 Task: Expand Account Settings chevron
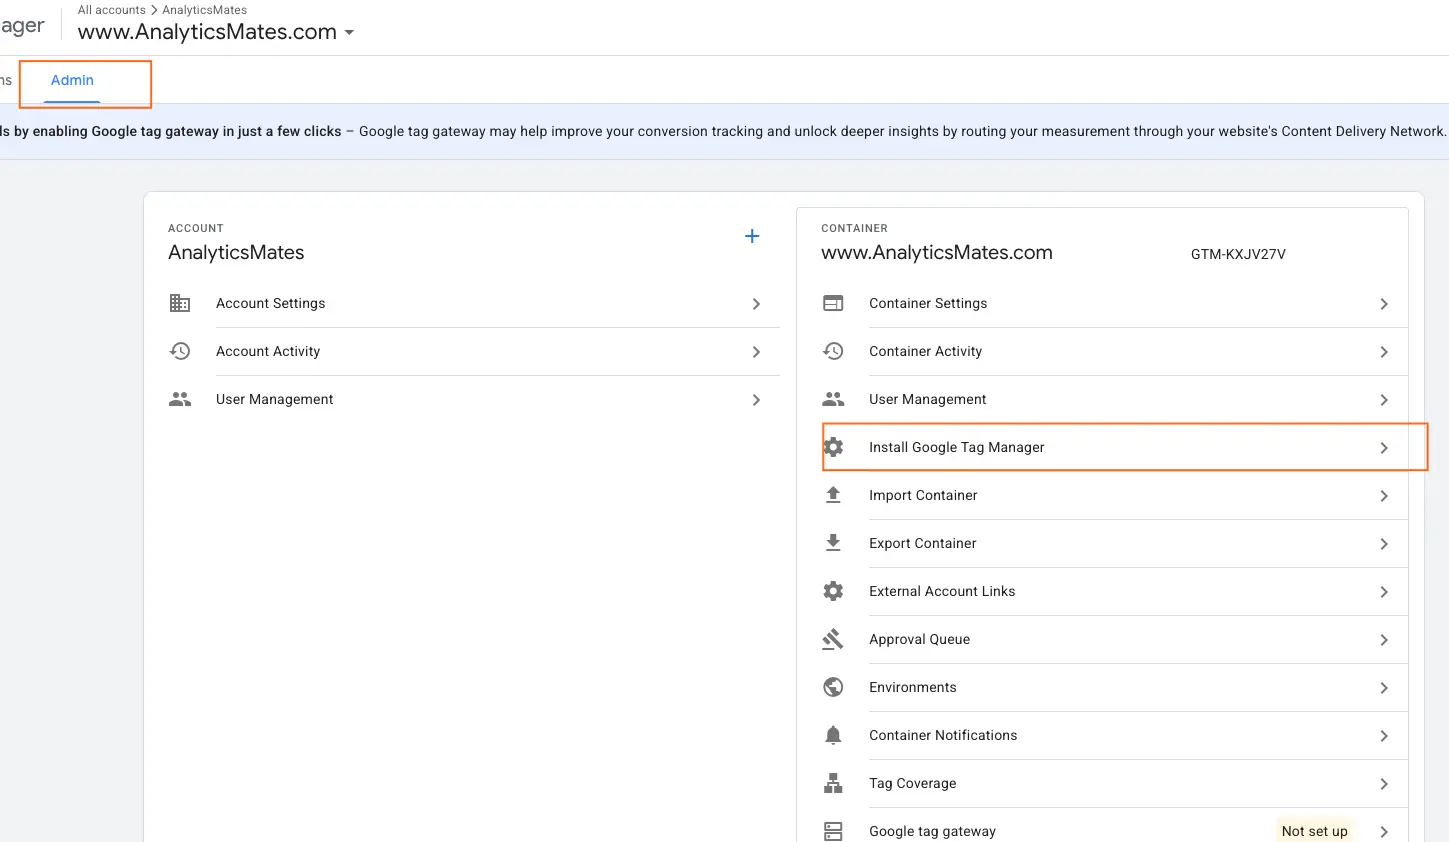click(756, 304)
